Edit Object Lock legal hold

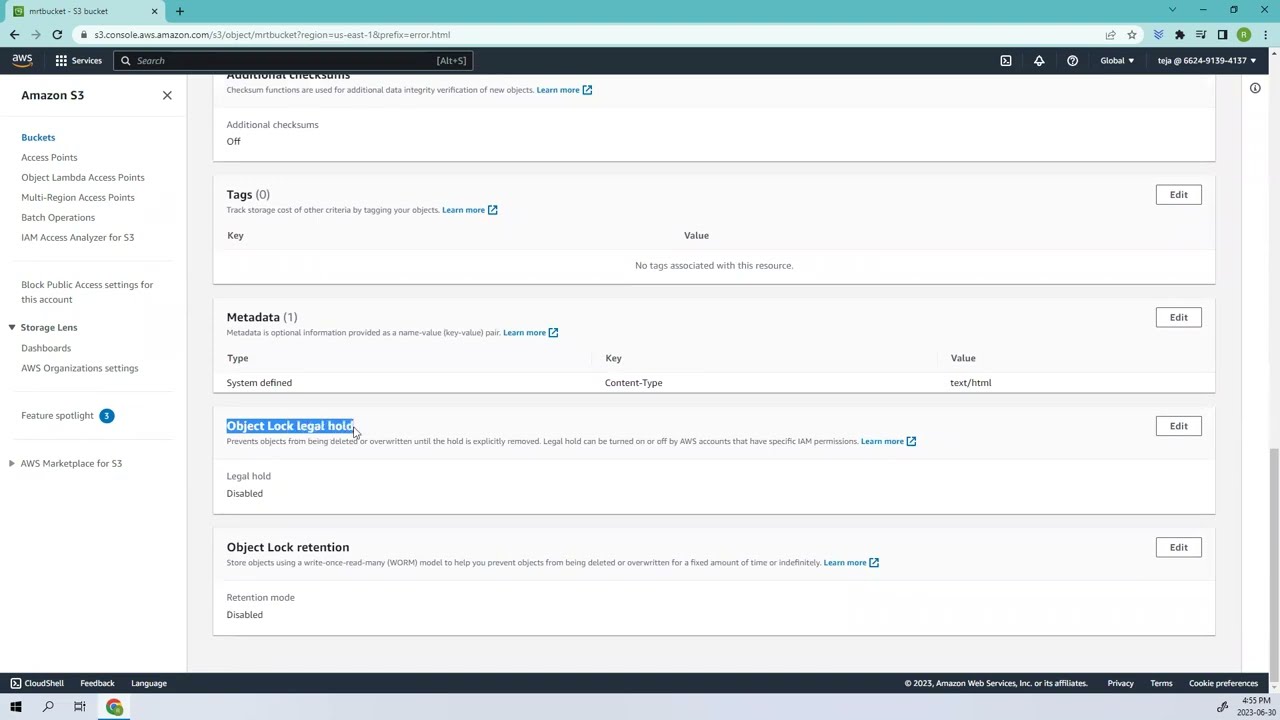[x=1179, y=426]
